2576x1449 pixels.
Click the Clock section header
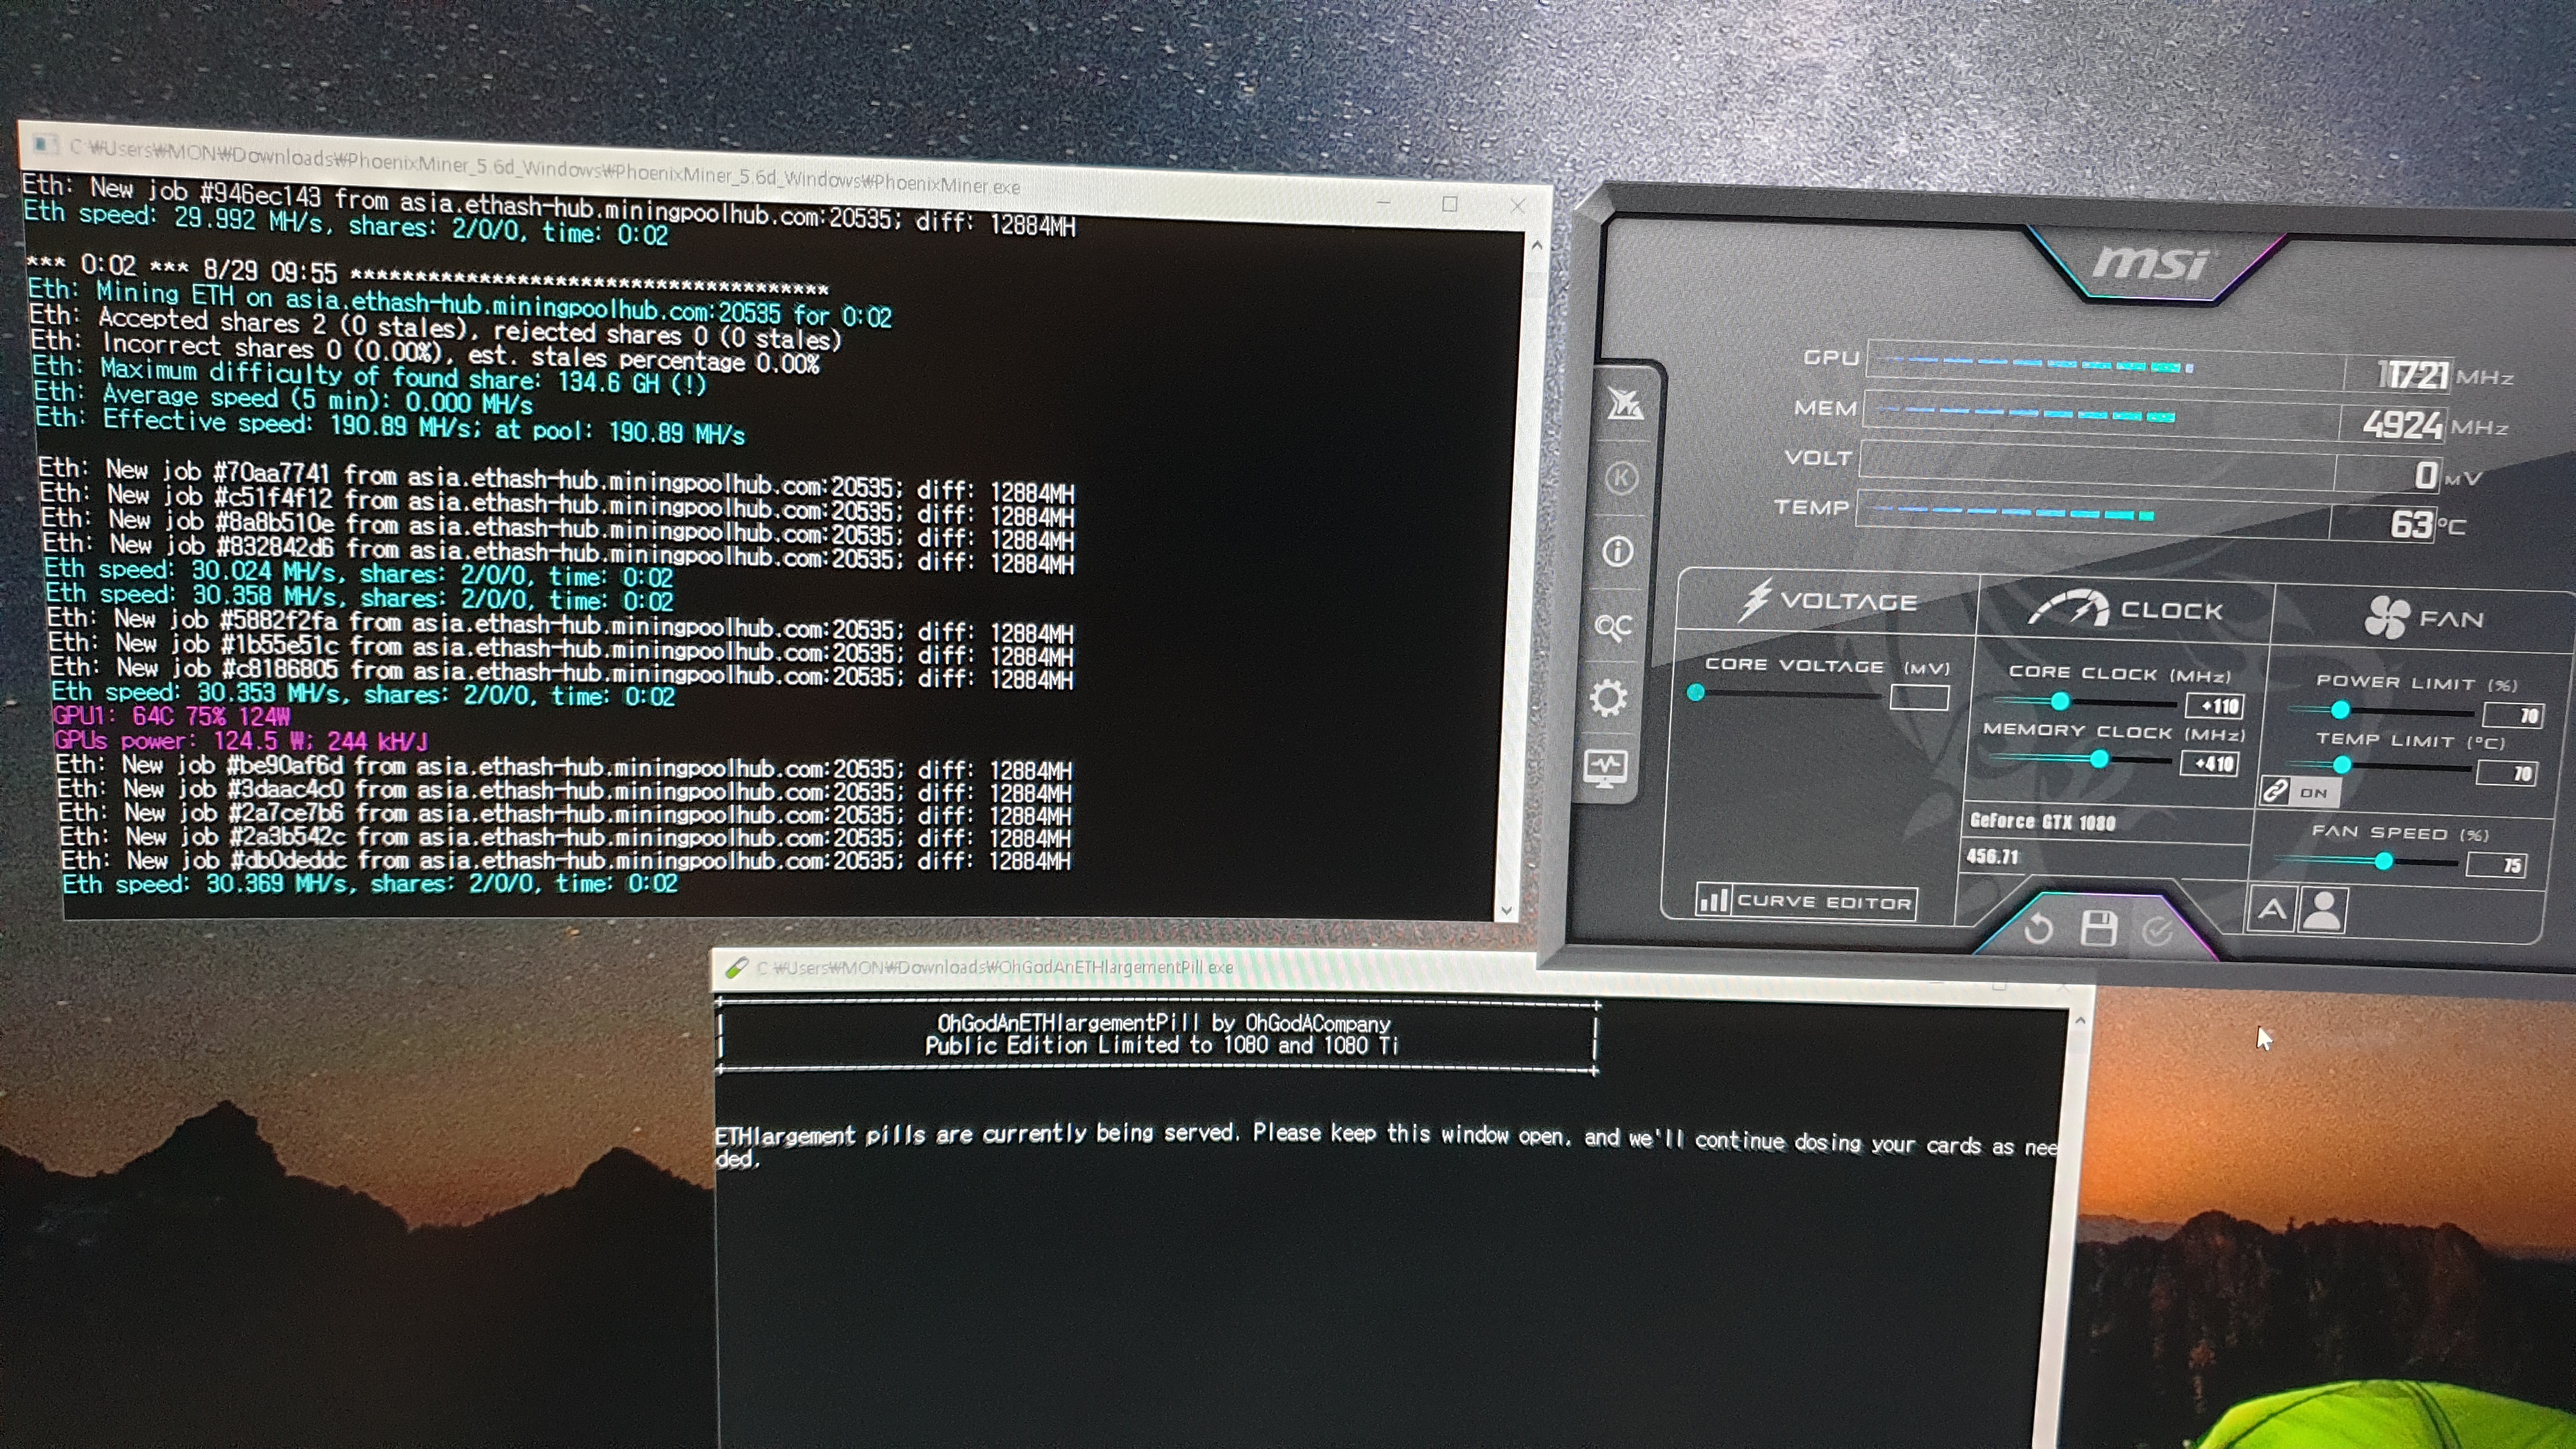click(2126, 609)
